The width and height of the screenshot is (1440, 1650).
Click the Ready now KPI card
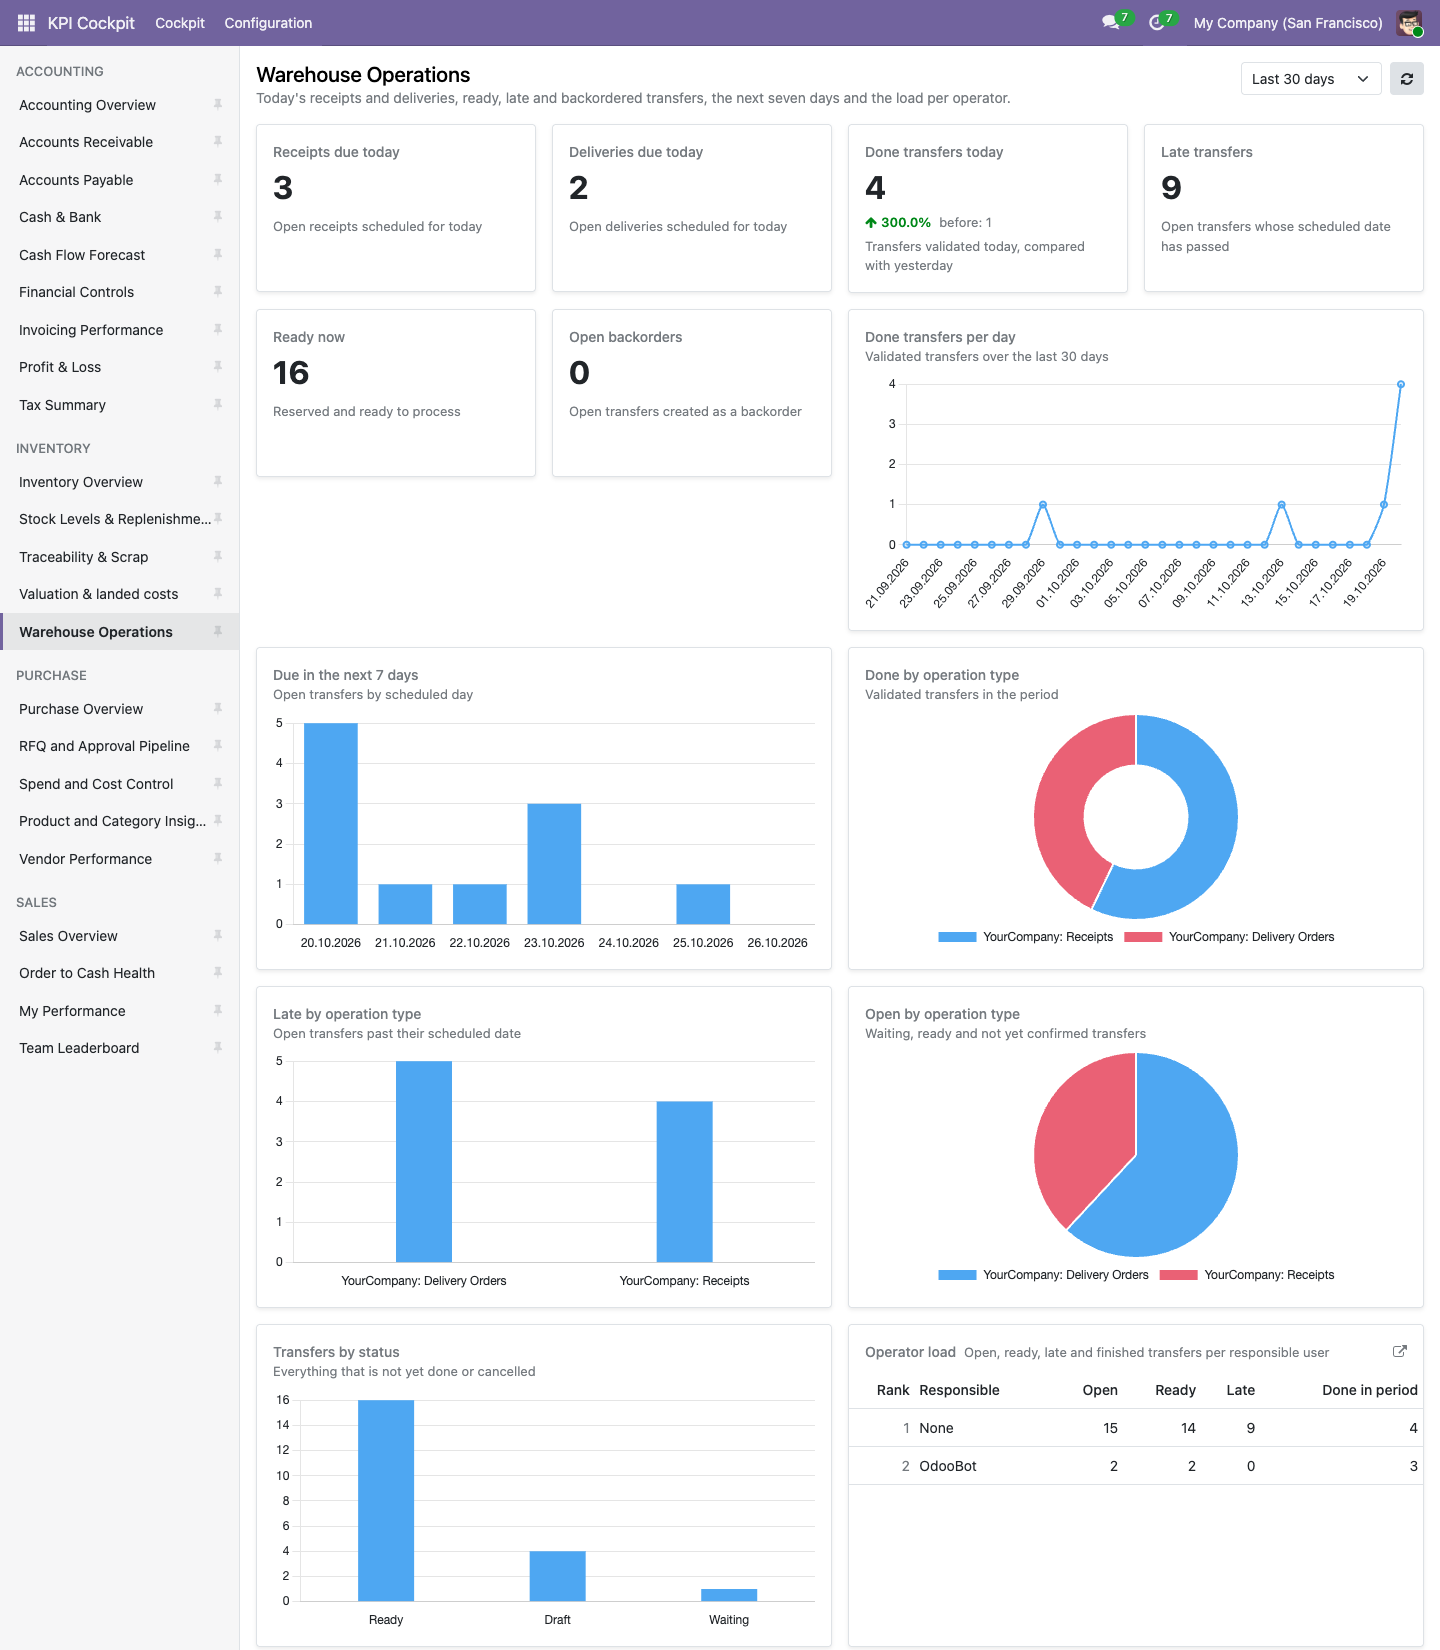(x=396, y=393)
